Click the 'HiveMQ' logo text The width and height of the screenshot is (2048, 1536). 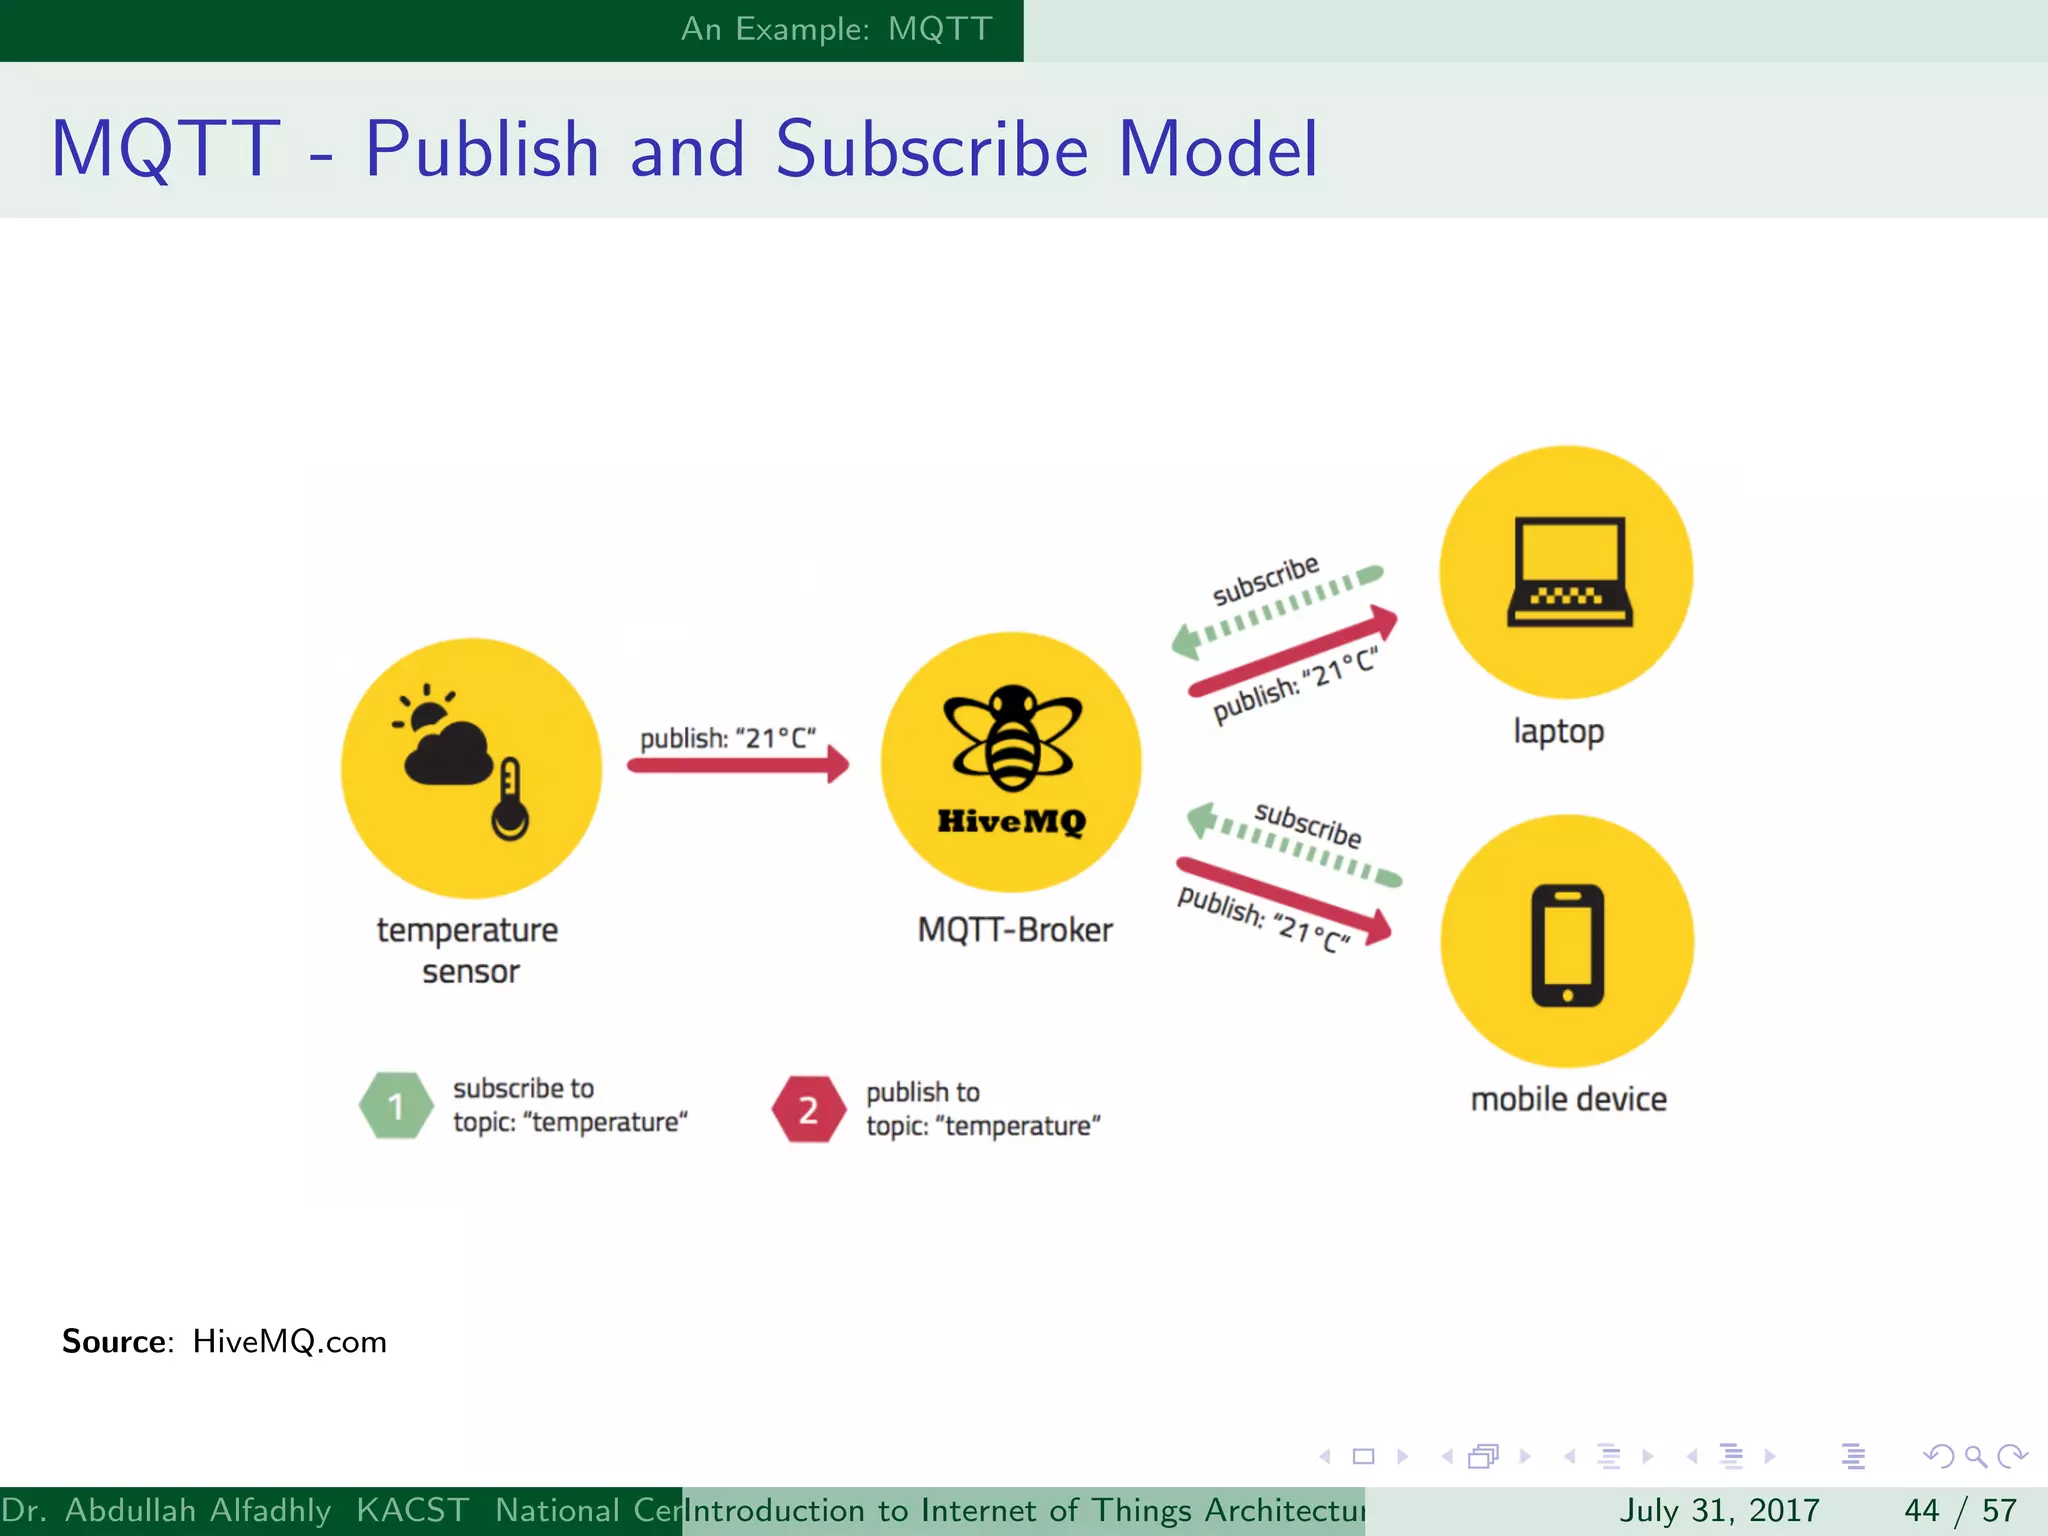point(1011,822)
